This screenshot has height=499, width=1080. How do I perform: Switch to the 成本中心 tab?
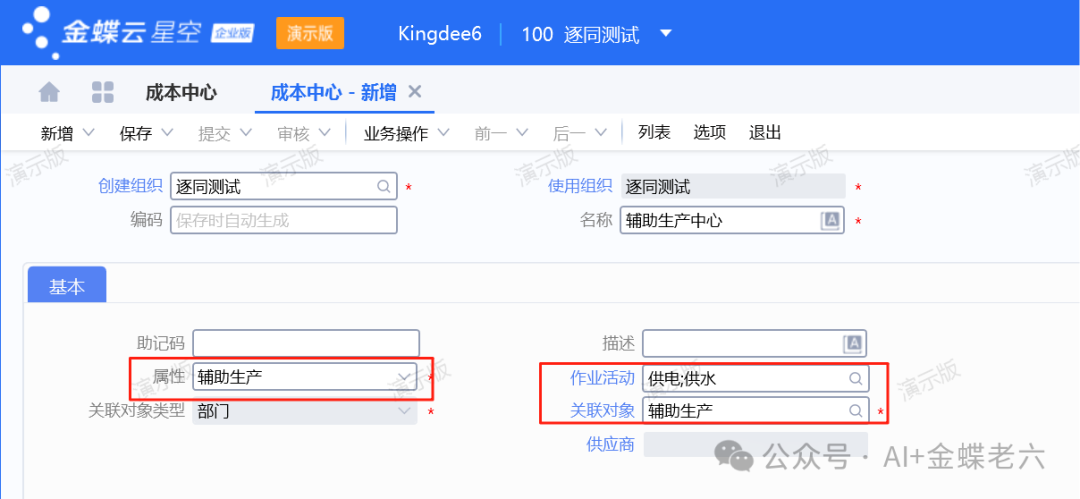tap(181, 93)
